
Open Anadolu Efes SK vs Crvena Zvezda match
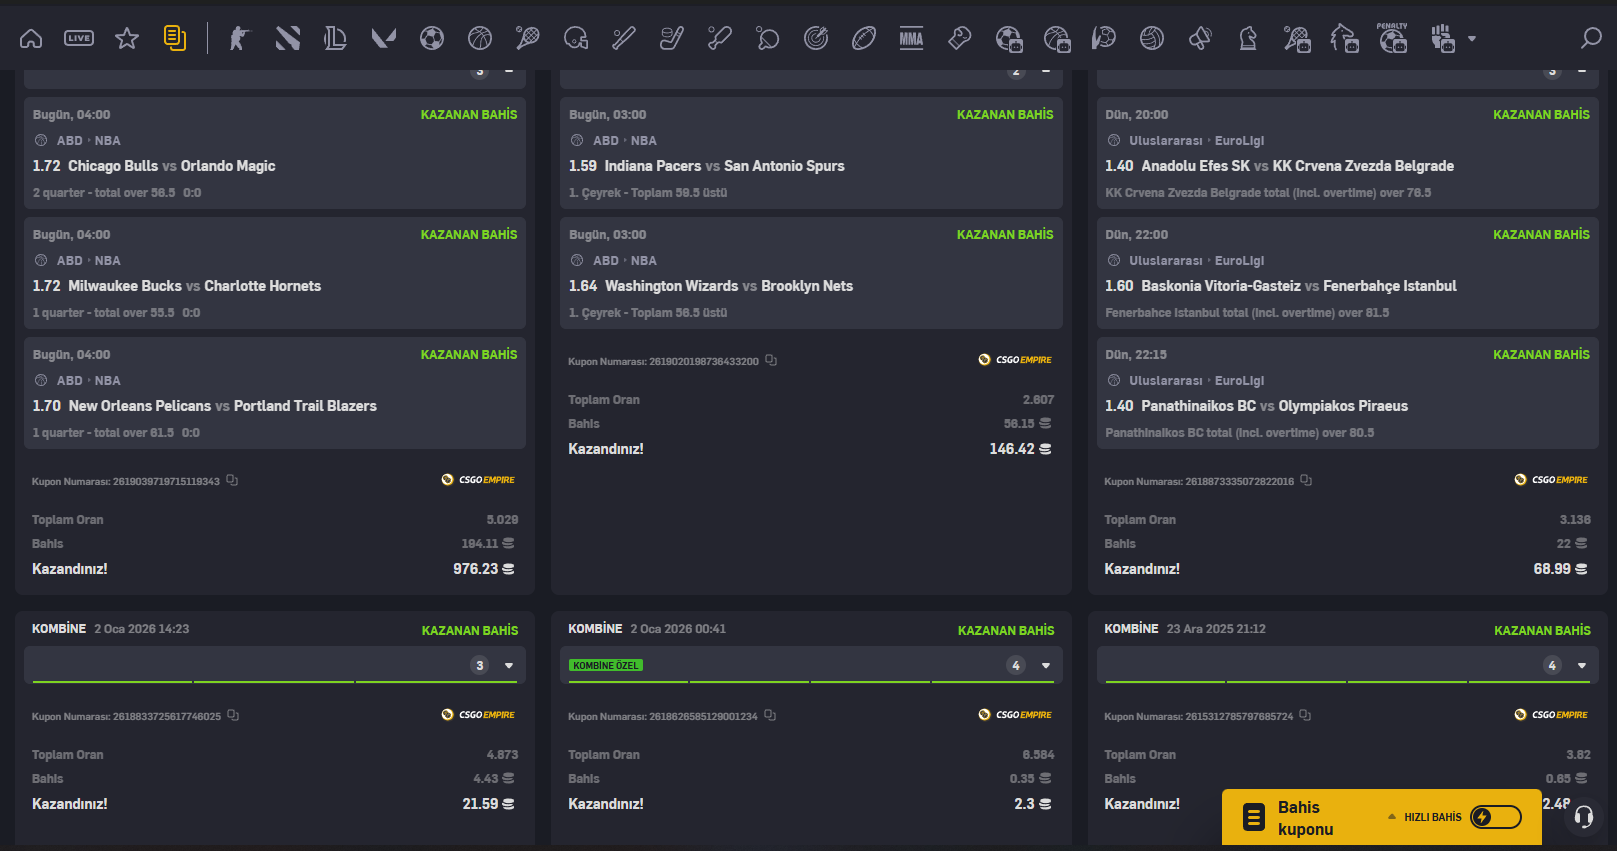(x=1297, y=166)
